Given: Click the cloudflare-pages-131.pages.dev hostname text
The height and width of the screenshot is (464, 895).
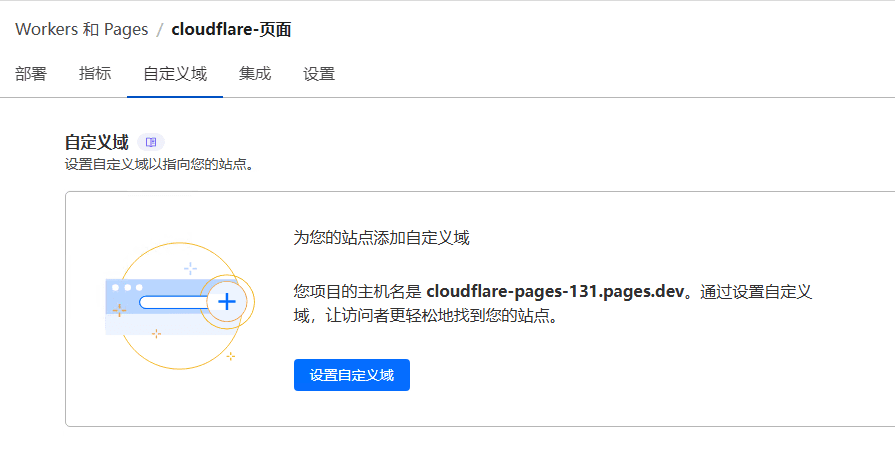Looking at the screenshot, I should 555,292.
